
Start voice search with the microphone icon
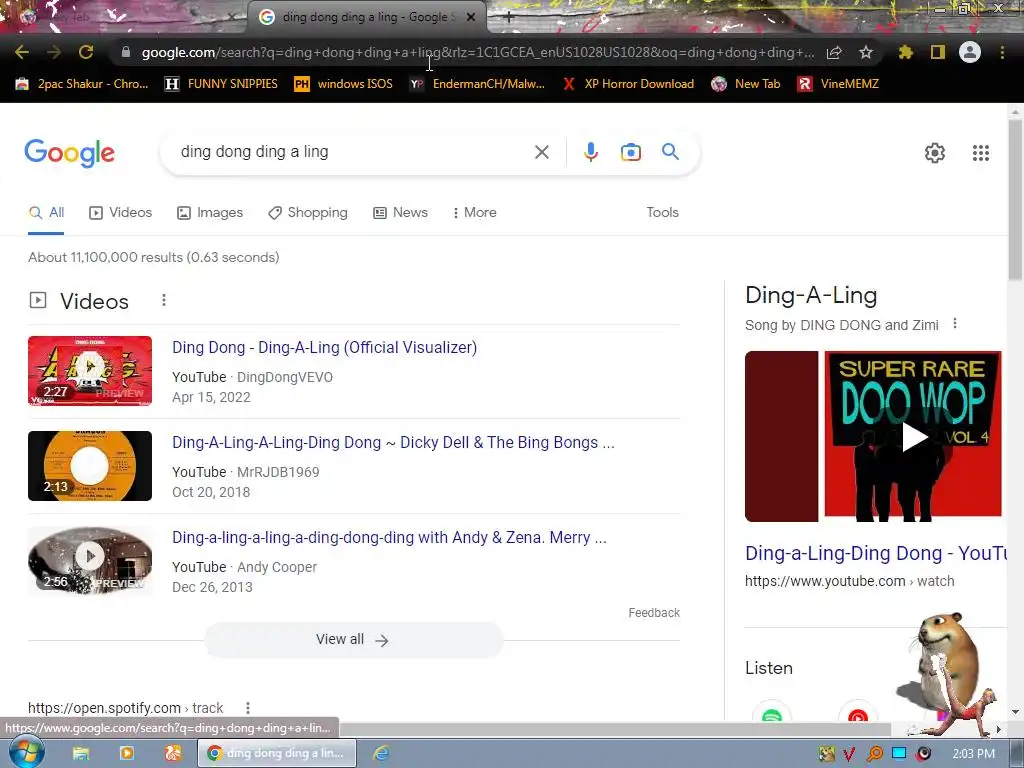[590, 152]
